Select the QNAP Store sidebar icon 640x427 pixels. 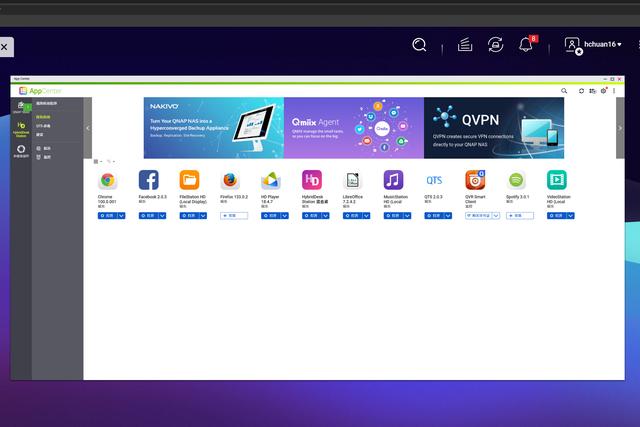click(21, 107)
